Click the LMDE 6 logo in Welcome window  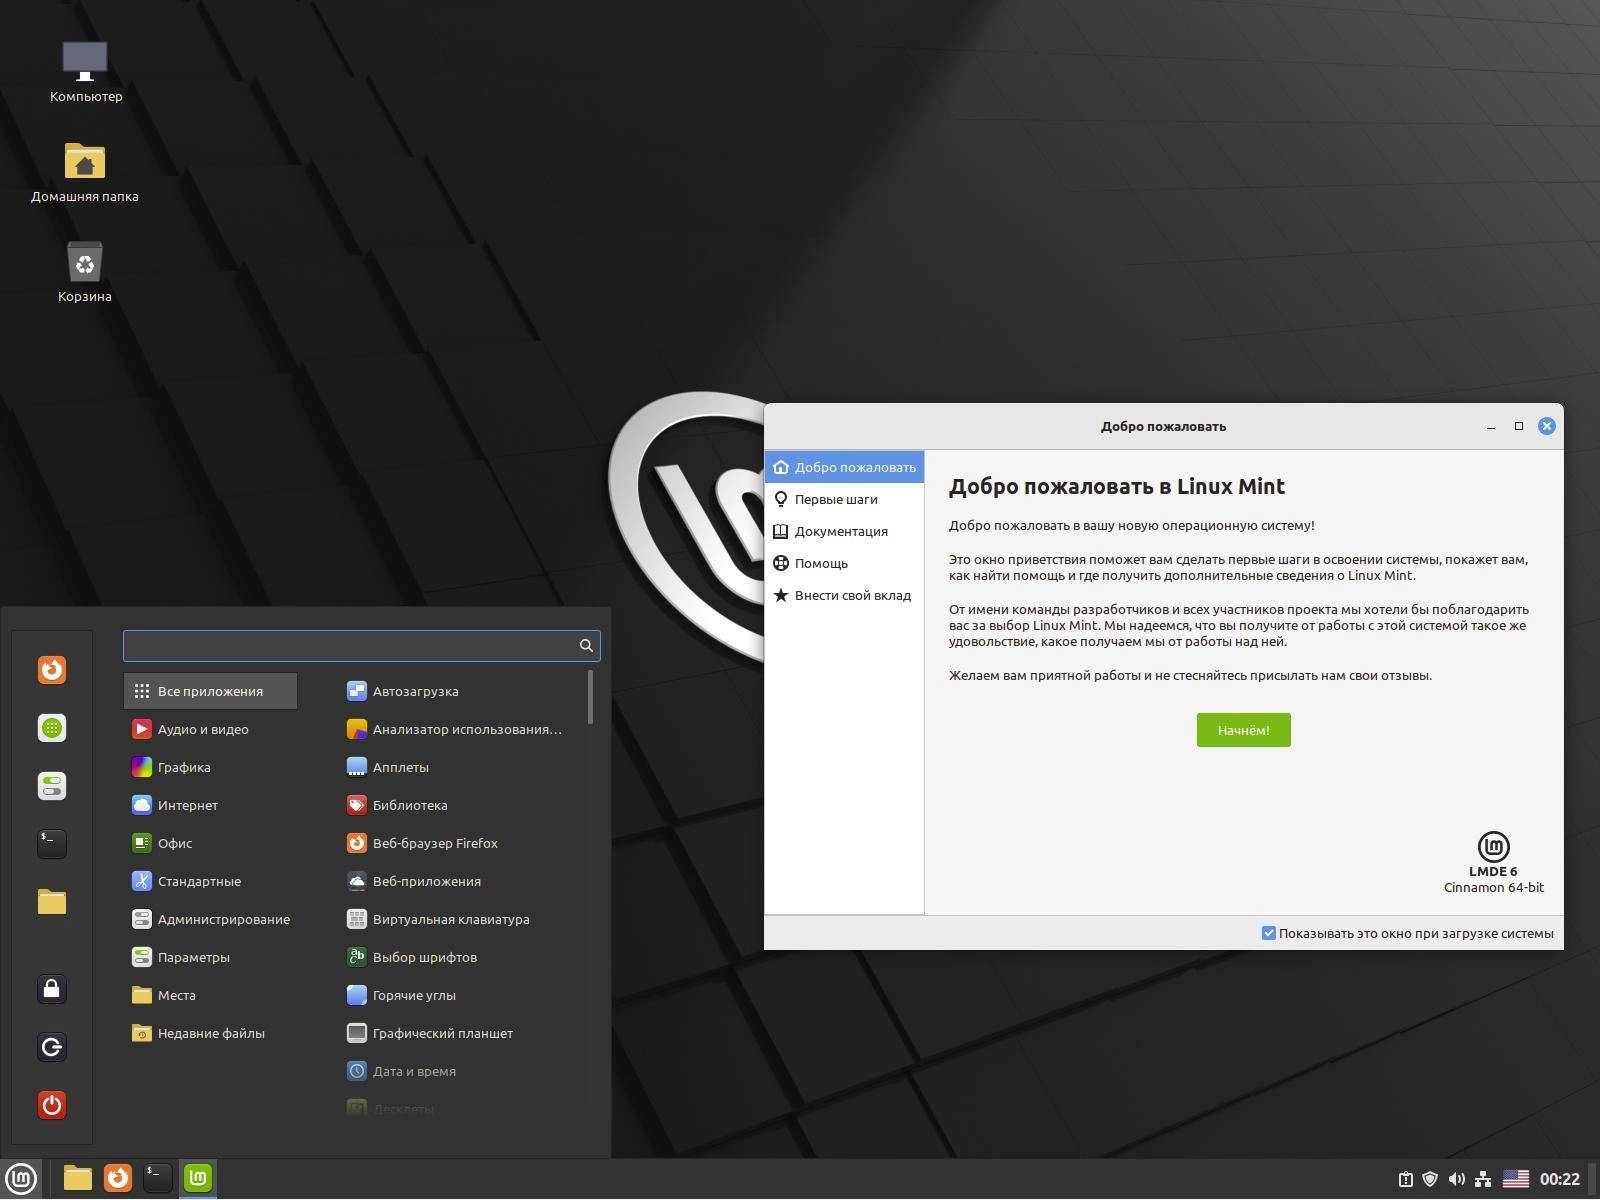coord(1493,847)
